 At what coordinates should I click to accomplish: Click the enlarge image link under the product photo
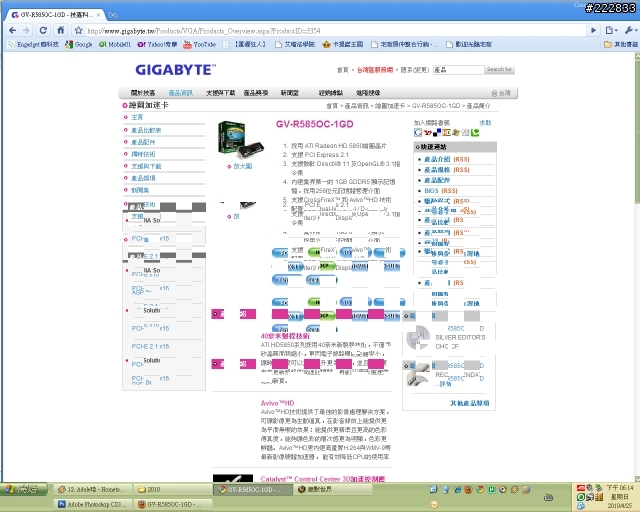click(242, 166)
